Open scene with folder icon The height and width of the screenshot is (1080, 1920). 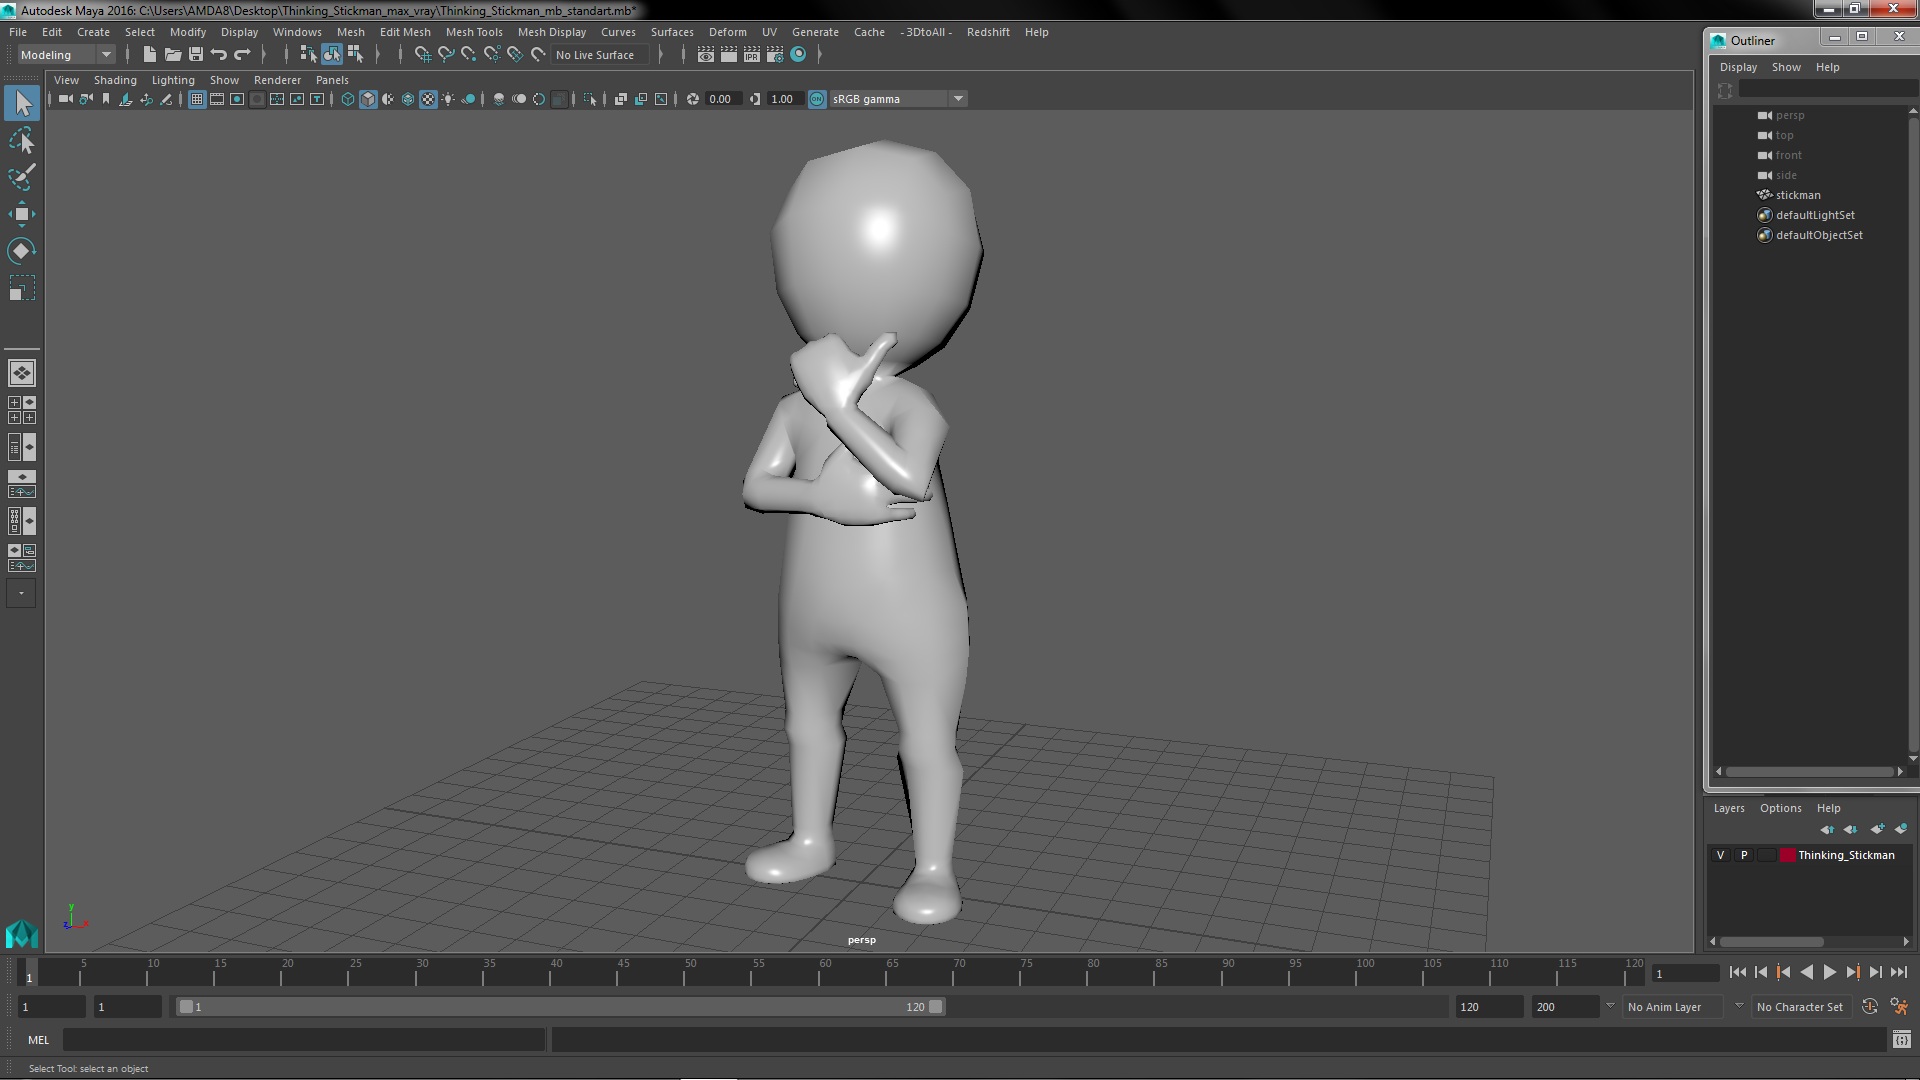point(173,55)
